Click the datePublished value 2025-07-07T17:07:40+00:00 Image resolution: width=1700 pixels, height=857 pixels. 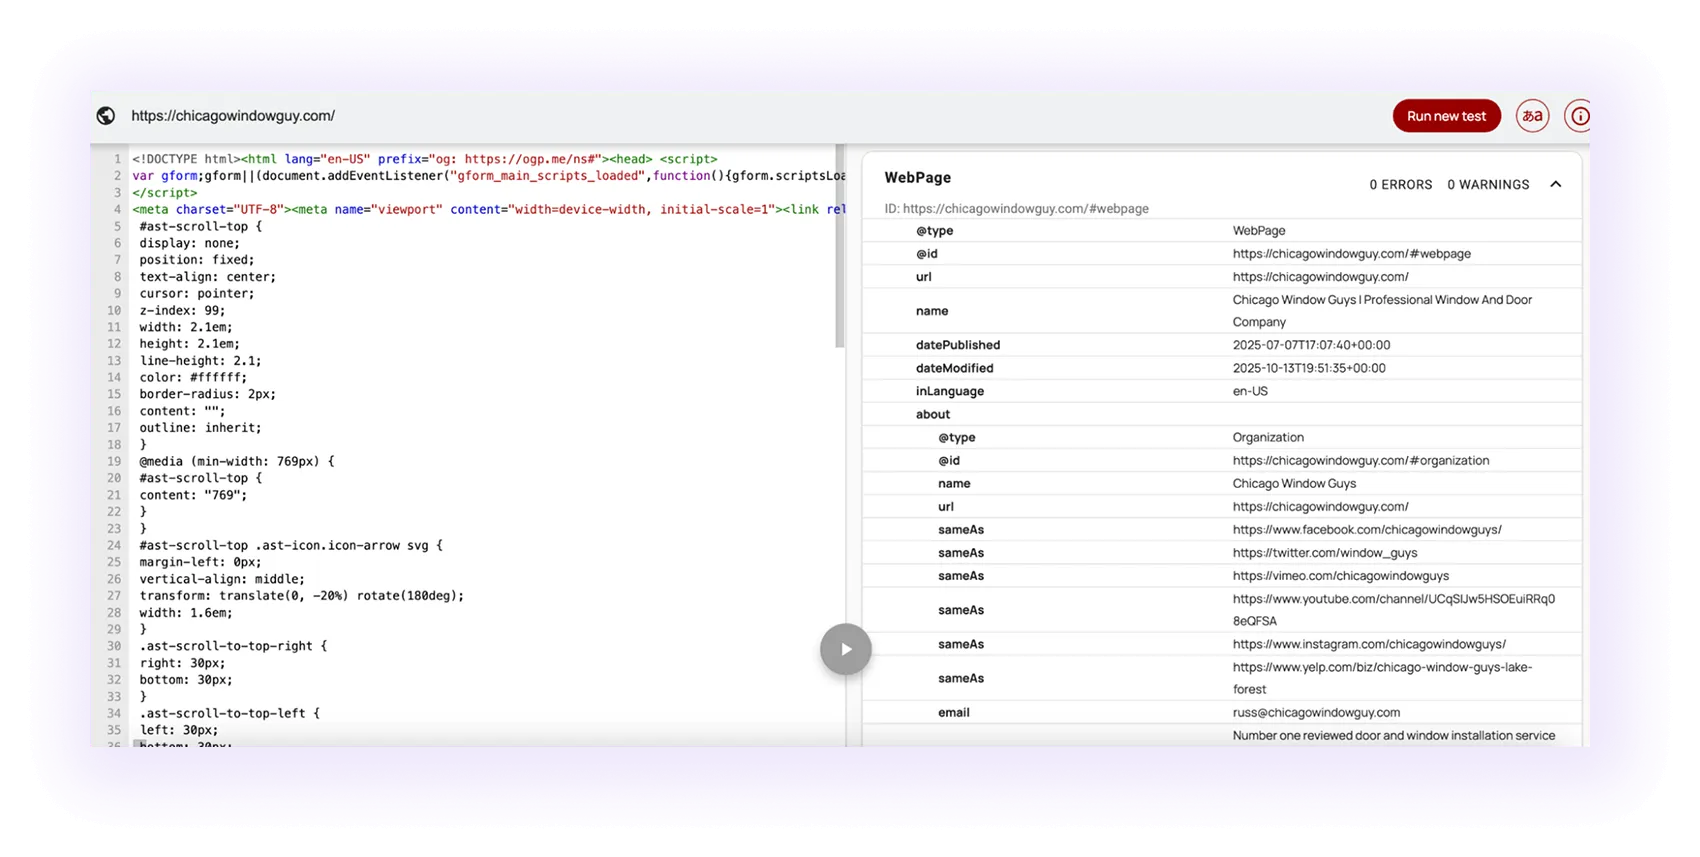click(1311, 345)
